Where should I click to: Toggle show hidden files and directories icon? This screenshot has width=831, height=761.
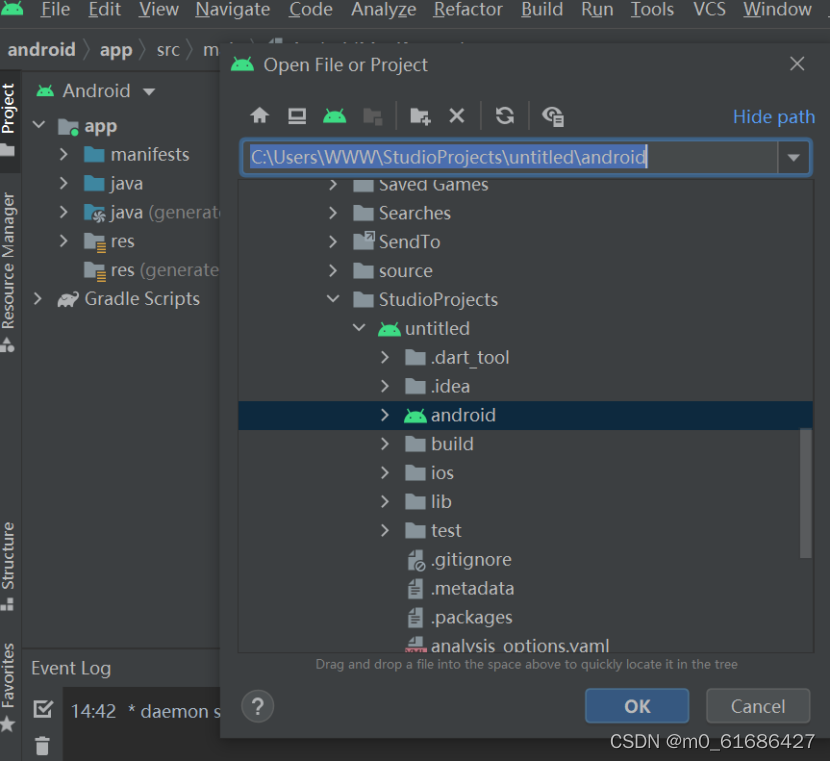[553, 116]
